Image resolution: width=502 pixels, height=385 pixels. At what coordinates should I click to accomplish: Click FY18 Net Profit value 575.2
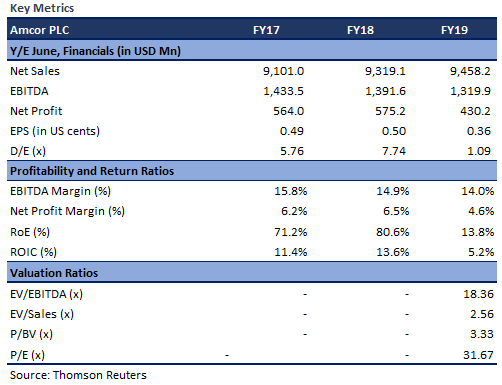point(390,111)
